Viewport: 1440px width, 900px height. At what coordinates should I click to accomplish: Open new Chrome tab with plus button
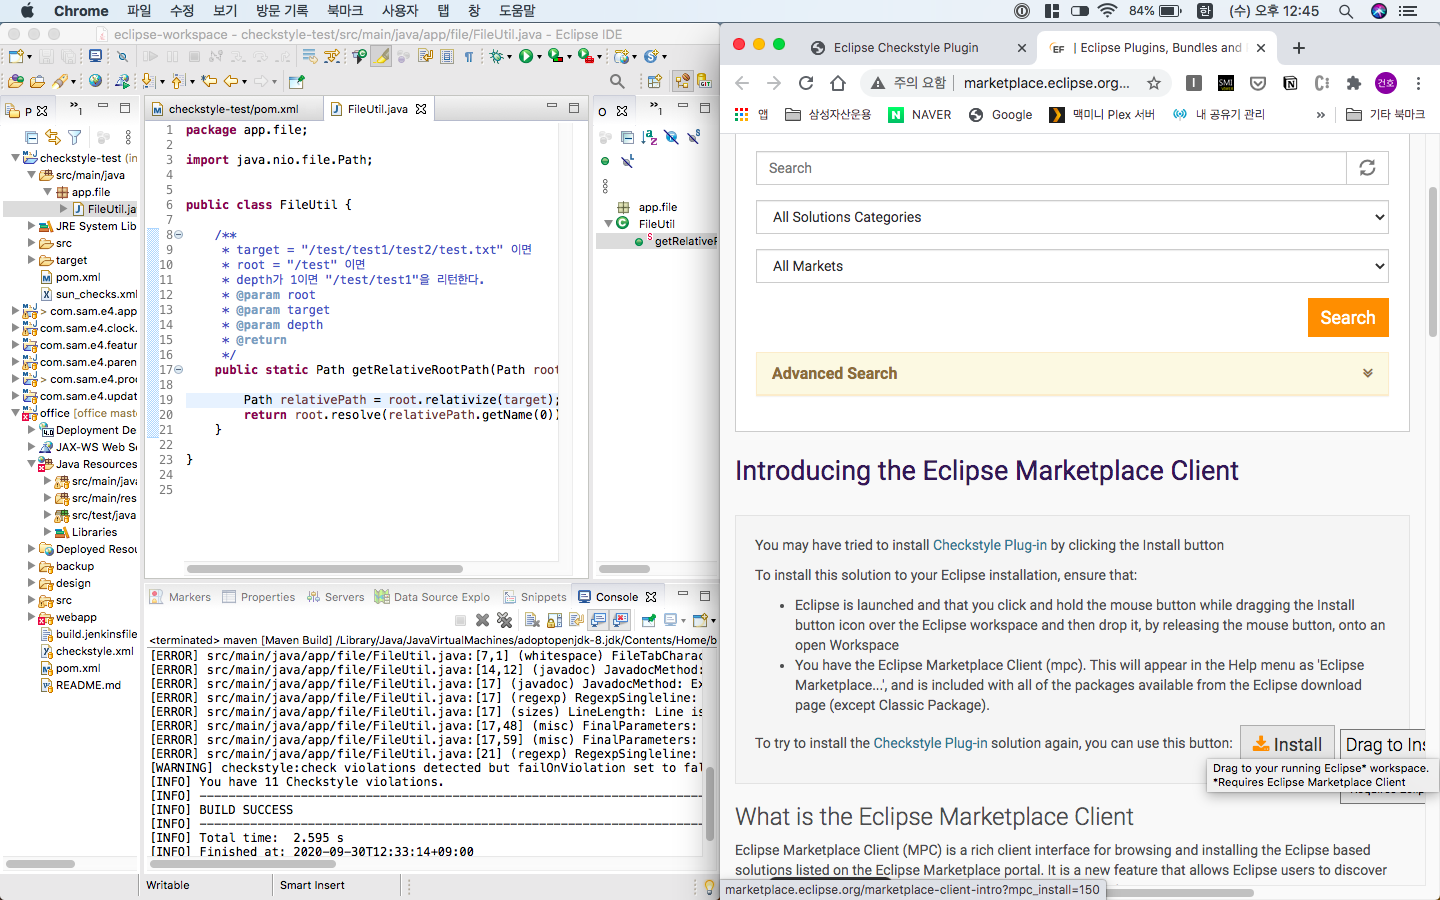coord(1298,48)
